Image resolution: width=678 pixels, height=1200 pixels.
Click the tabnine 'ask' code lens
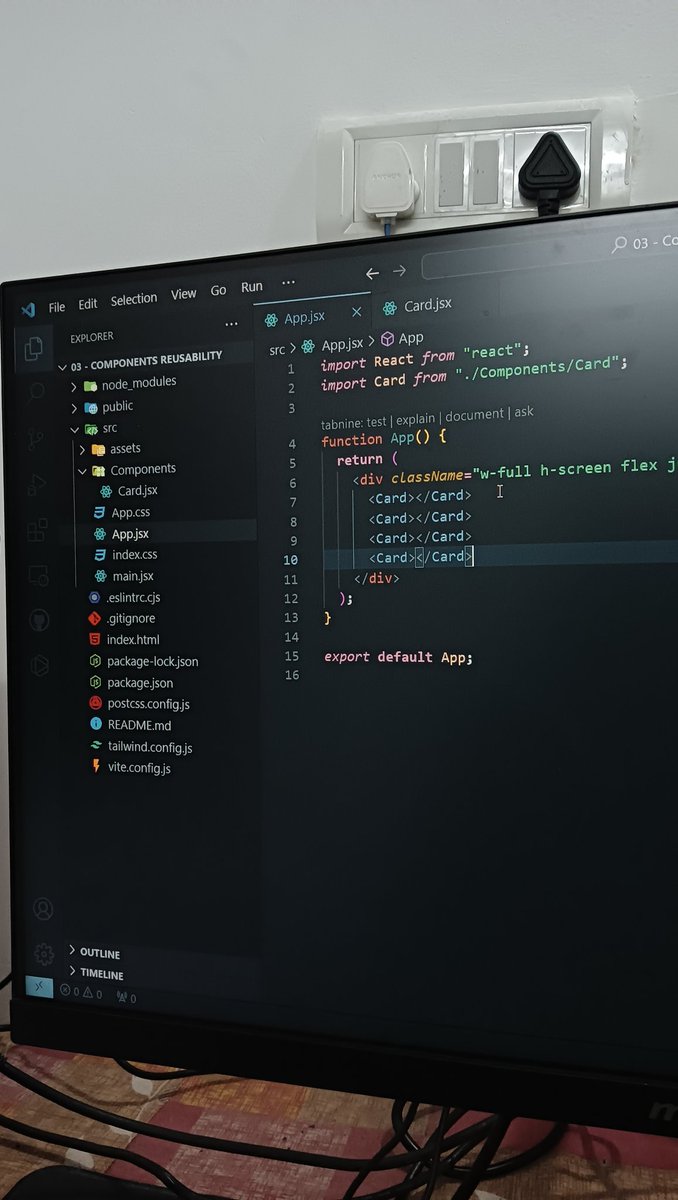pos(524,412)
